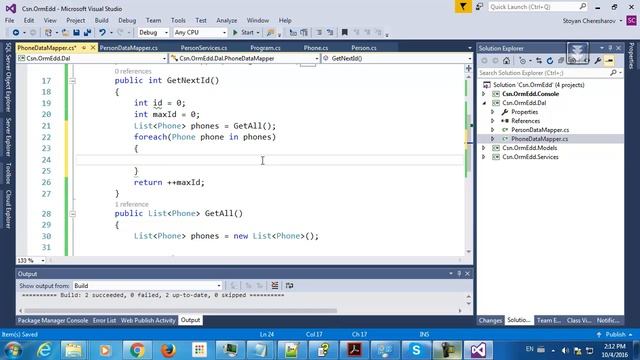Open Properties via the Solution Explorer wrench icon

(598, 60)
